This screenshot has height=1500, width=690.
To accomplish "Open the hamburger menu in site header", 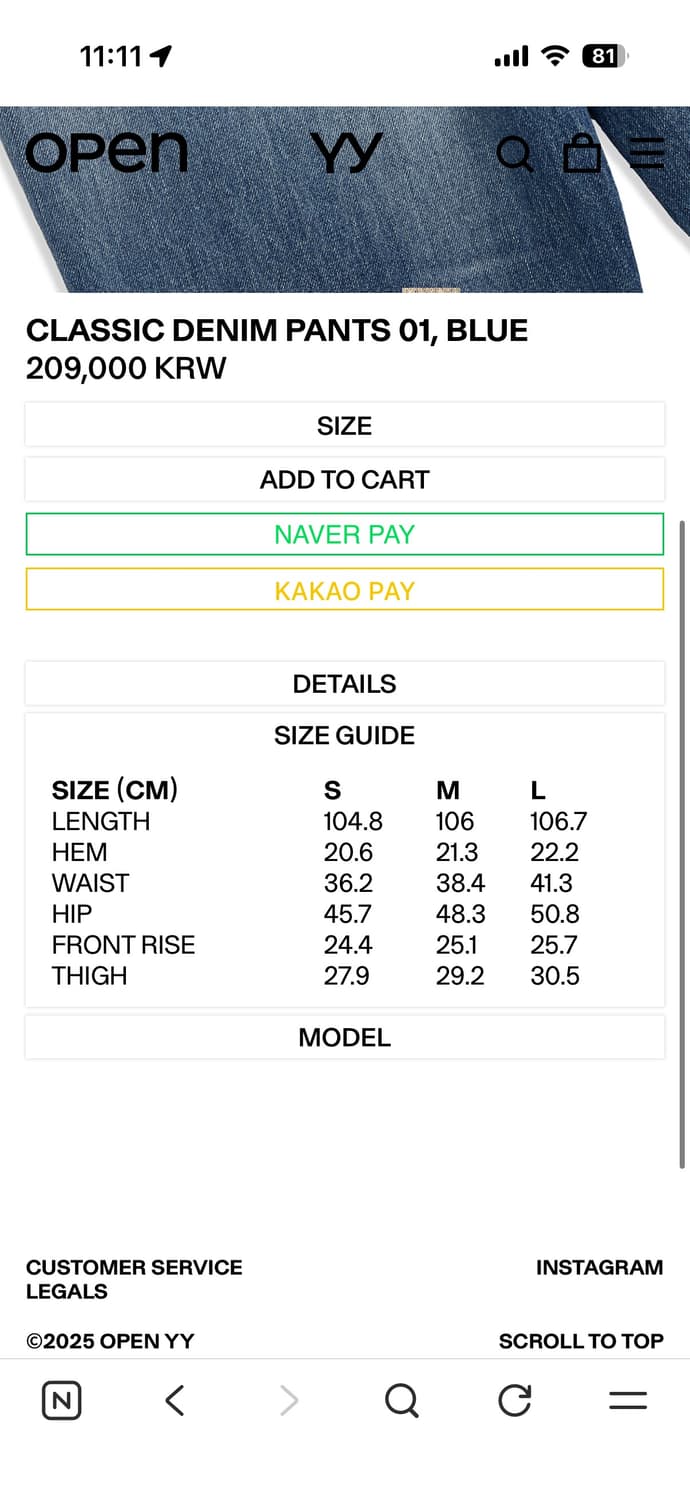I will pyautogui.click(x=647, y=153).
